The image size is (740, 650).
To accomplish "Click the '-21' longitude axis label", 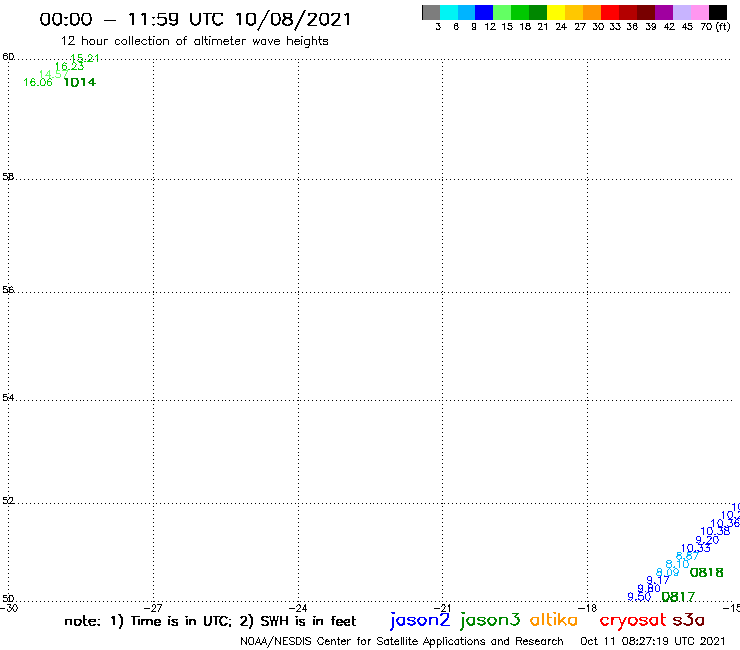I will pyautogui.click(x=443, y=608).
